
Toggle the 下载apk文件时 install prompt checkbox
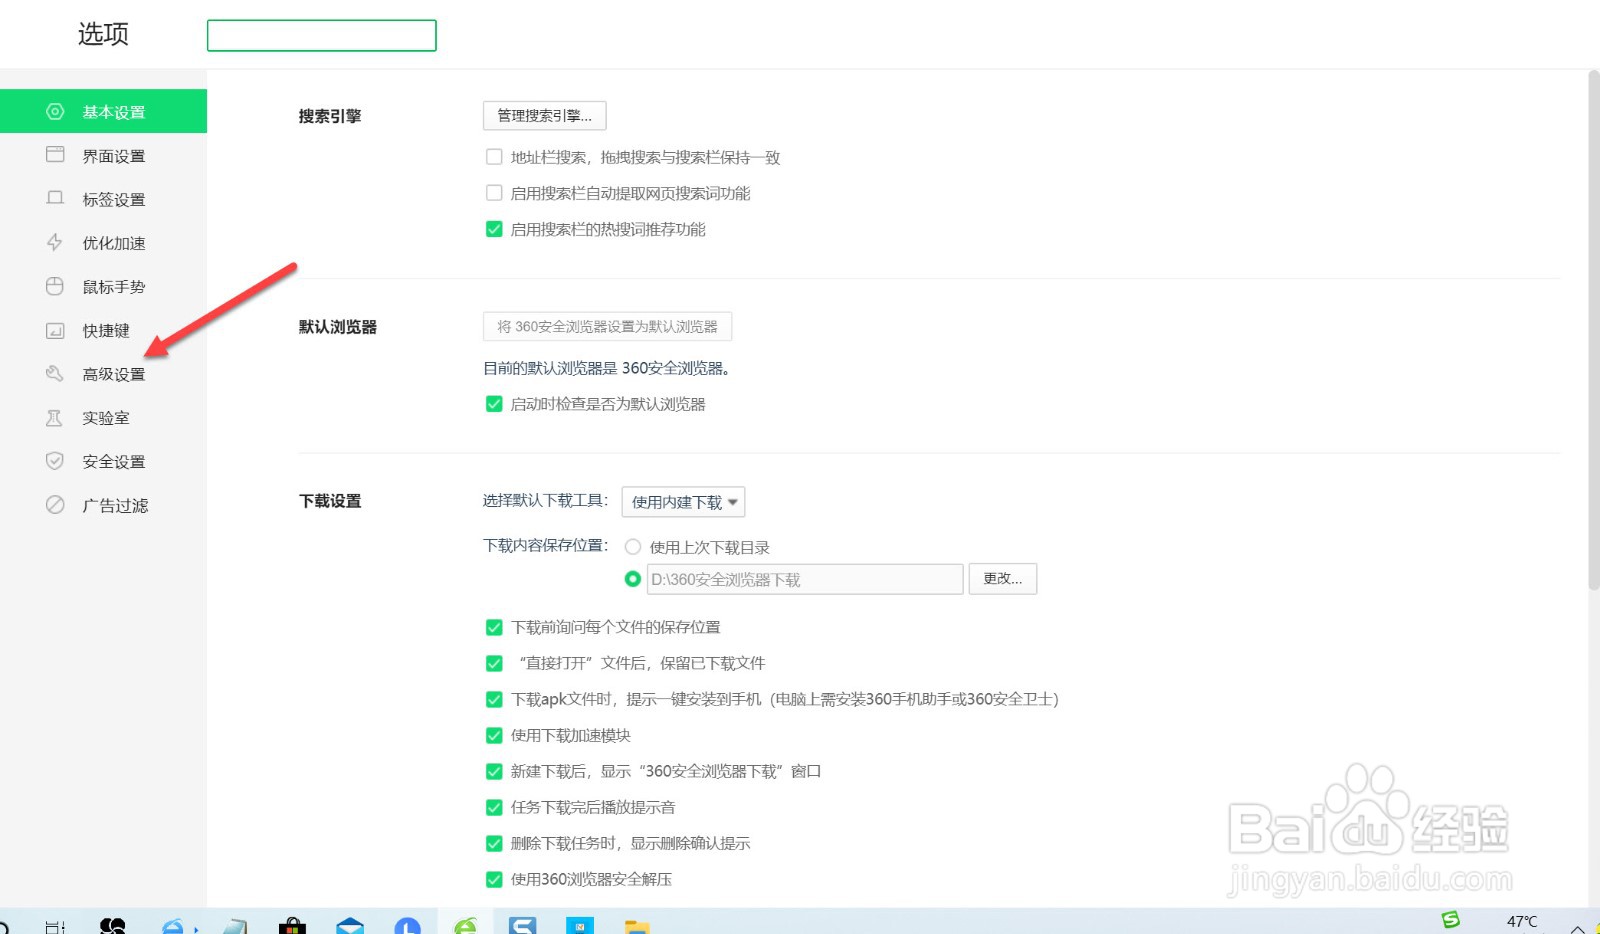(x=494, y=699)
